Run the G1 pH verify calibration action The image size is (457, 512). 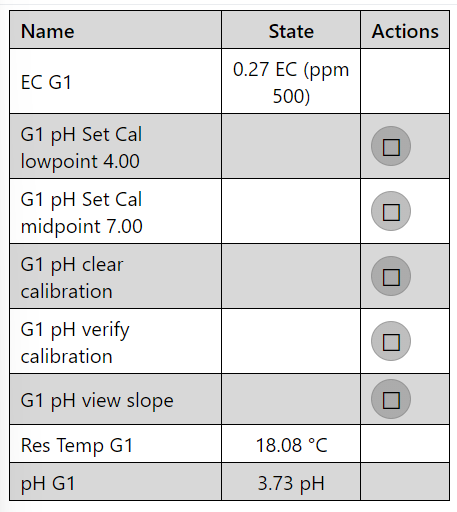(x=391, y=341)
